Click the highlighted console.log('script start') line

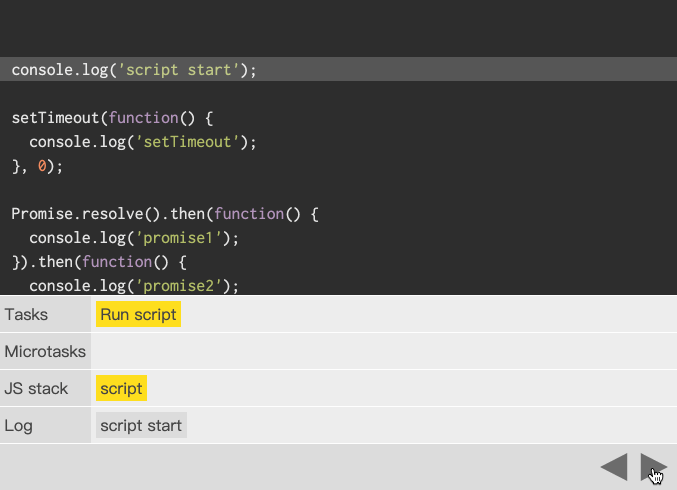tap(338, 69)
